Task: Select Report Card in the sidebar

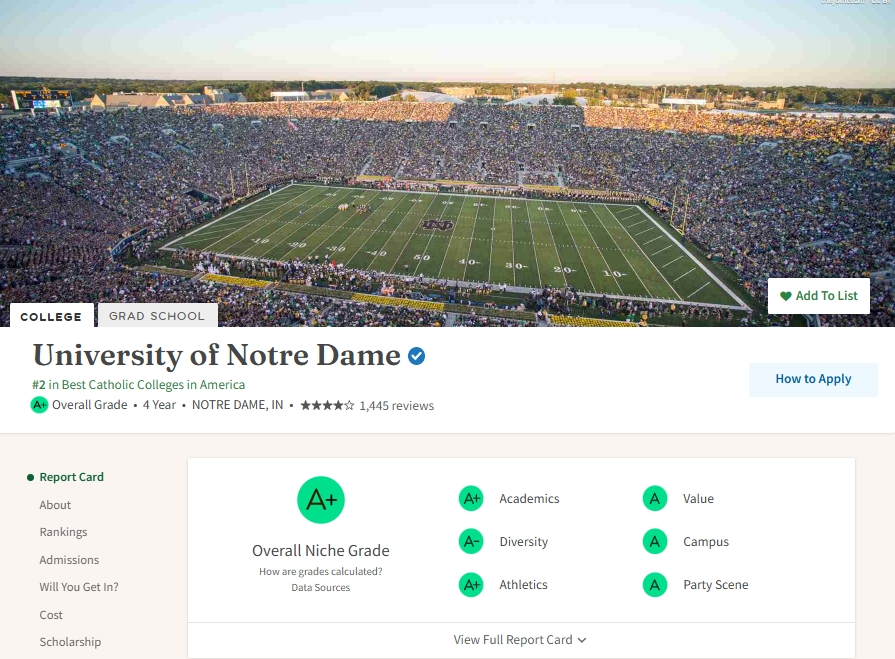Action: click(71, 477)
